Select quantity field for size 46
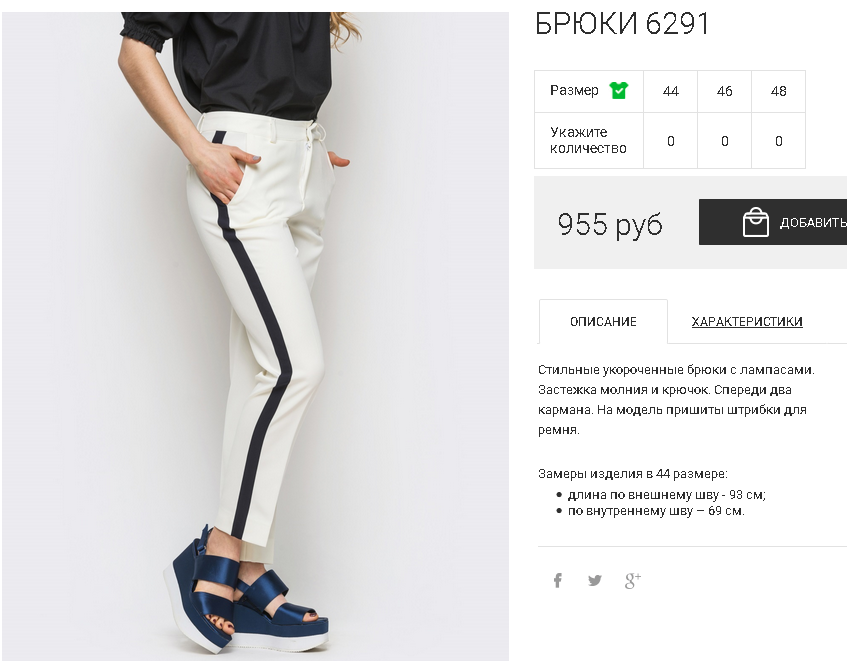Image resolution: width=847 pixels, height=661 pixels. [x=724, y=141]
